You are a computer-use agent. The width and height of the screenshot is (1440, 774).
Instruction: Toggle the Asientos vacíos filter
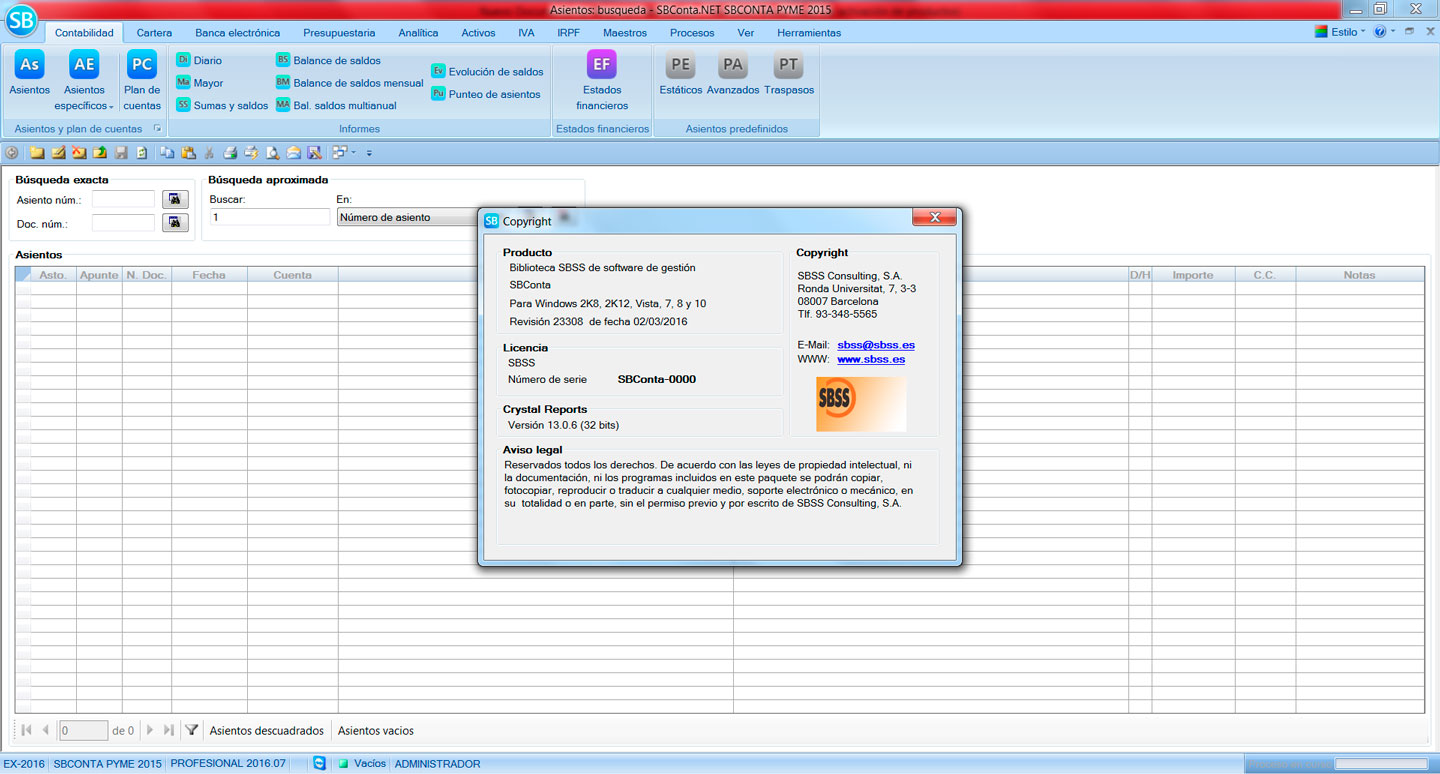click(x=376, y=731)
